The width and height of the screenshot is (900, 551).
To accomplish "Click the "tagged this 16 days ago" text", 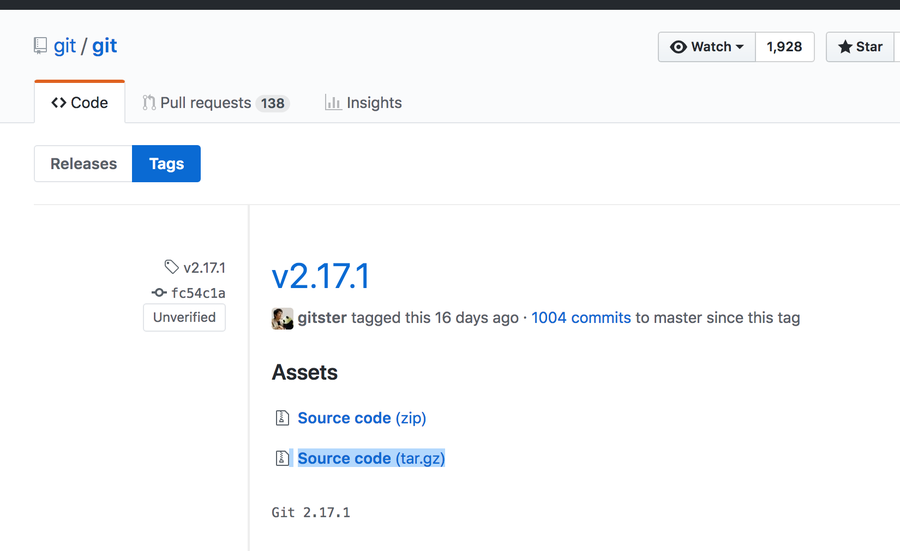I will tap(435, 318).
